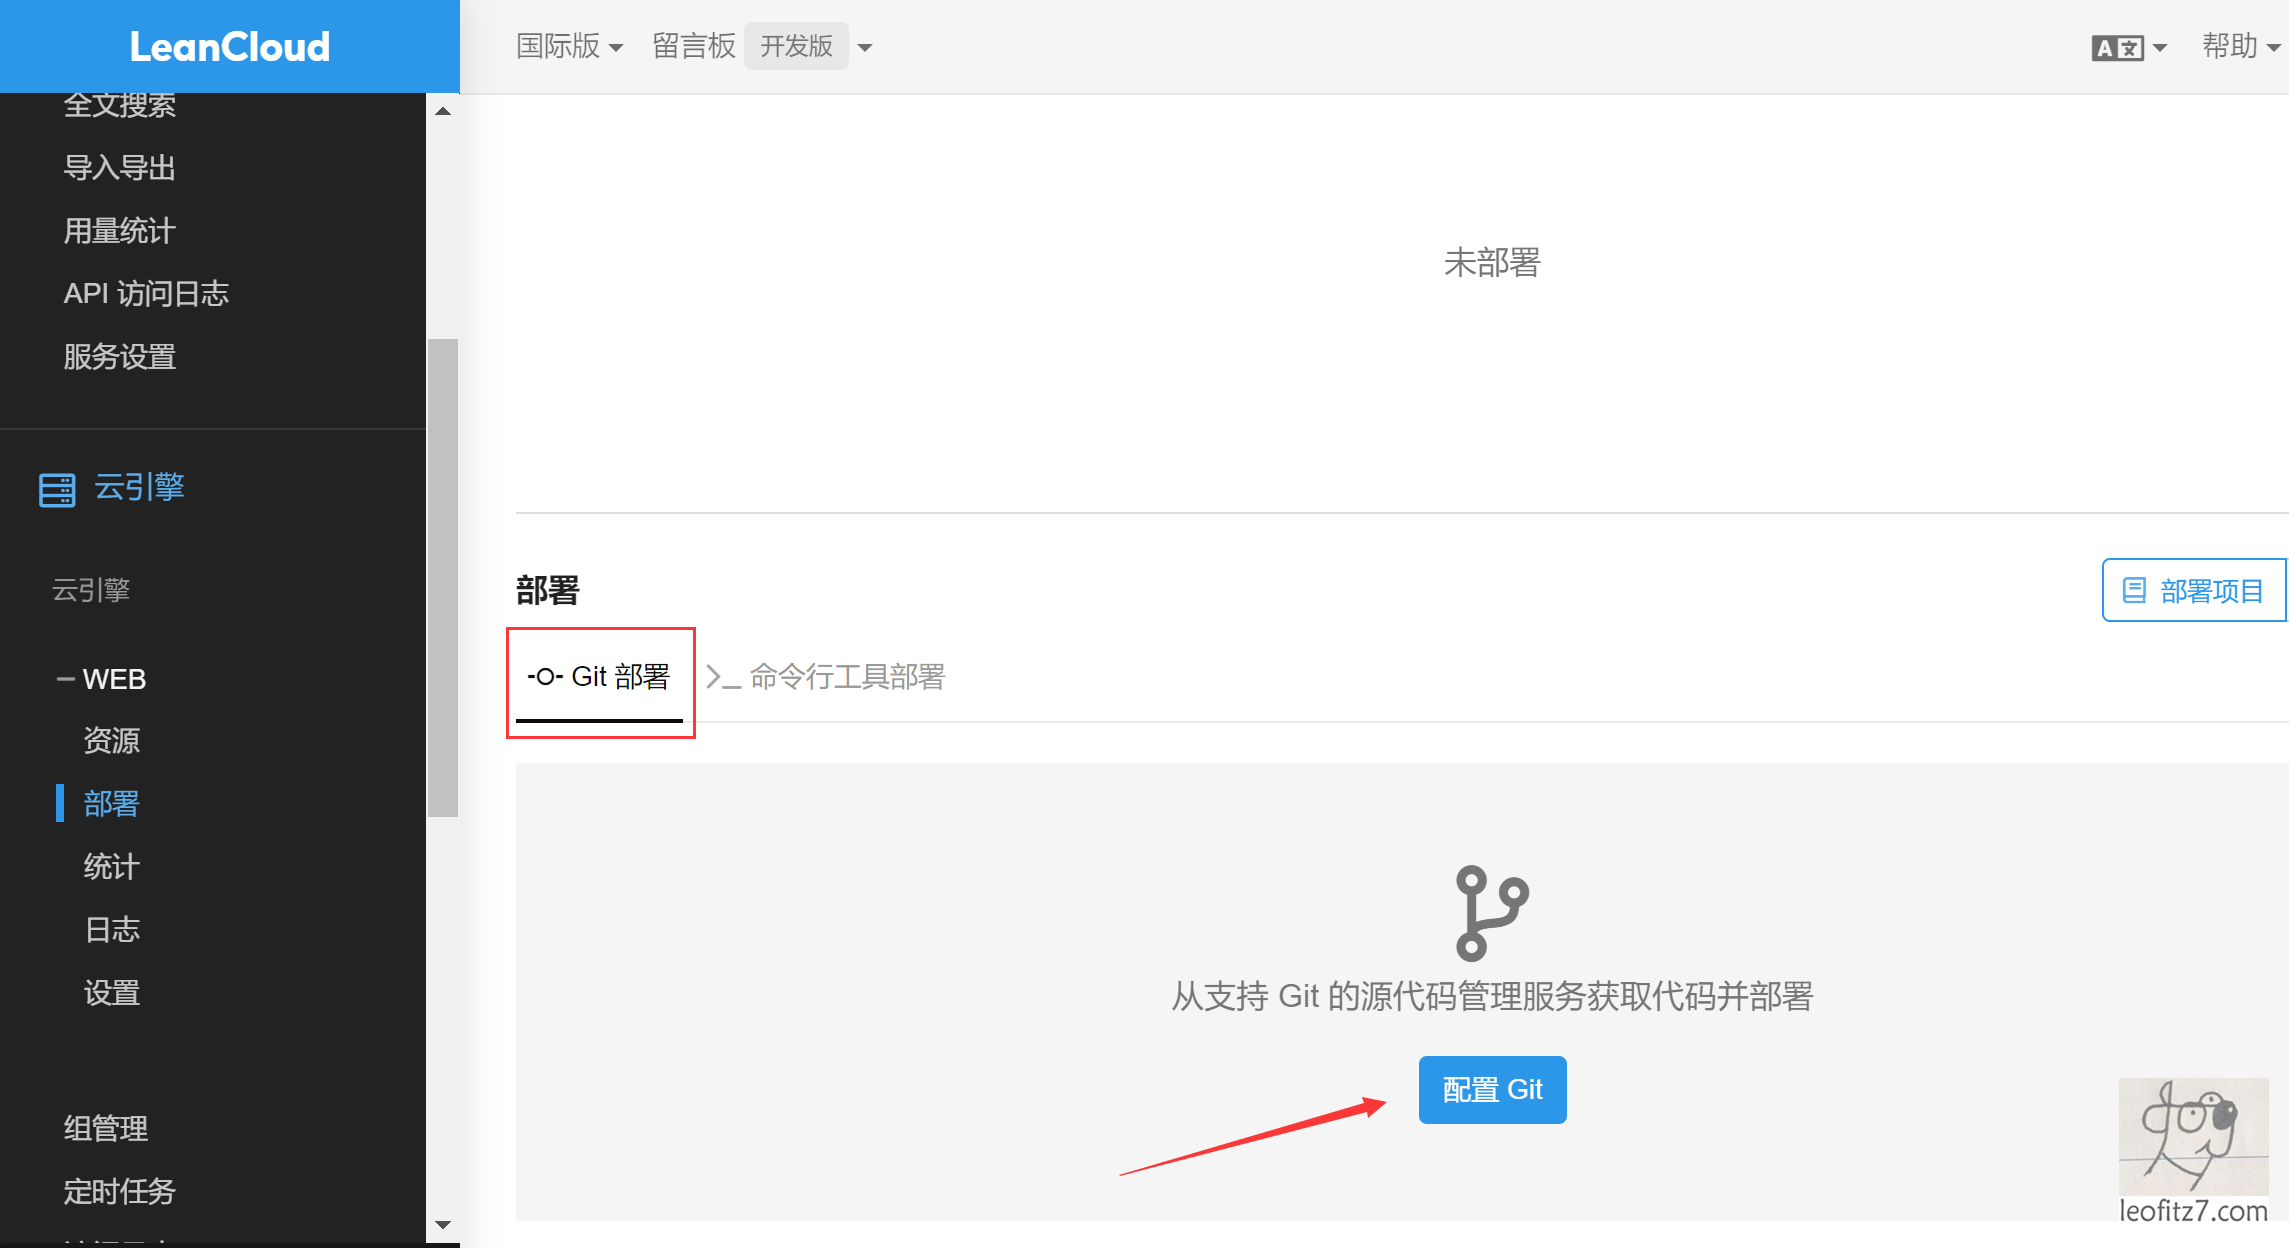Viewport: 2289px width, 1248px height.
Task: Open the 帮助 dropdown menu
Action: pos(2239,47)
